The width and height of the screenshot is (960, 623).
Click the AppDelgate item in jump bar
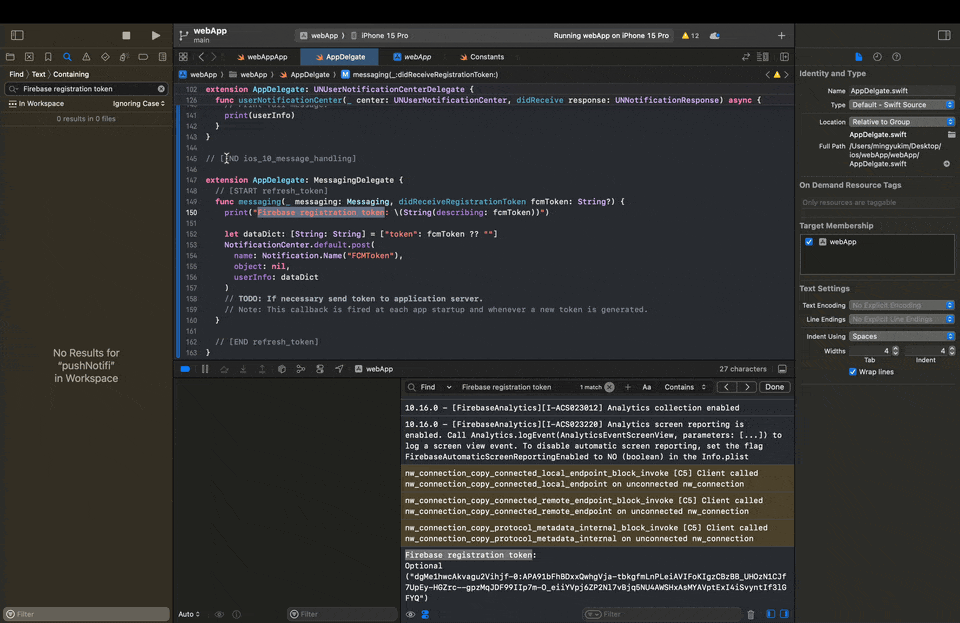pyautogui.click(x=304, y=75)
